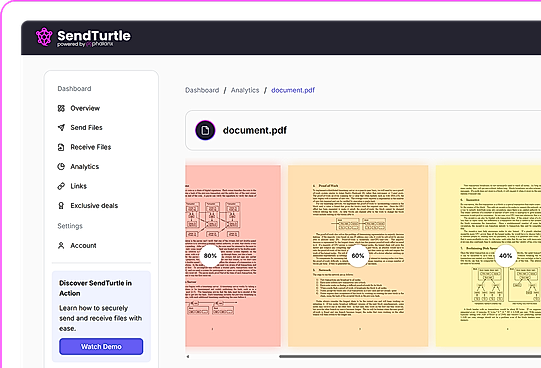Image resolution: width=541 pixels, height=368 pixels.
Task: Click the SendTurtle brand name
Action: 94,35
